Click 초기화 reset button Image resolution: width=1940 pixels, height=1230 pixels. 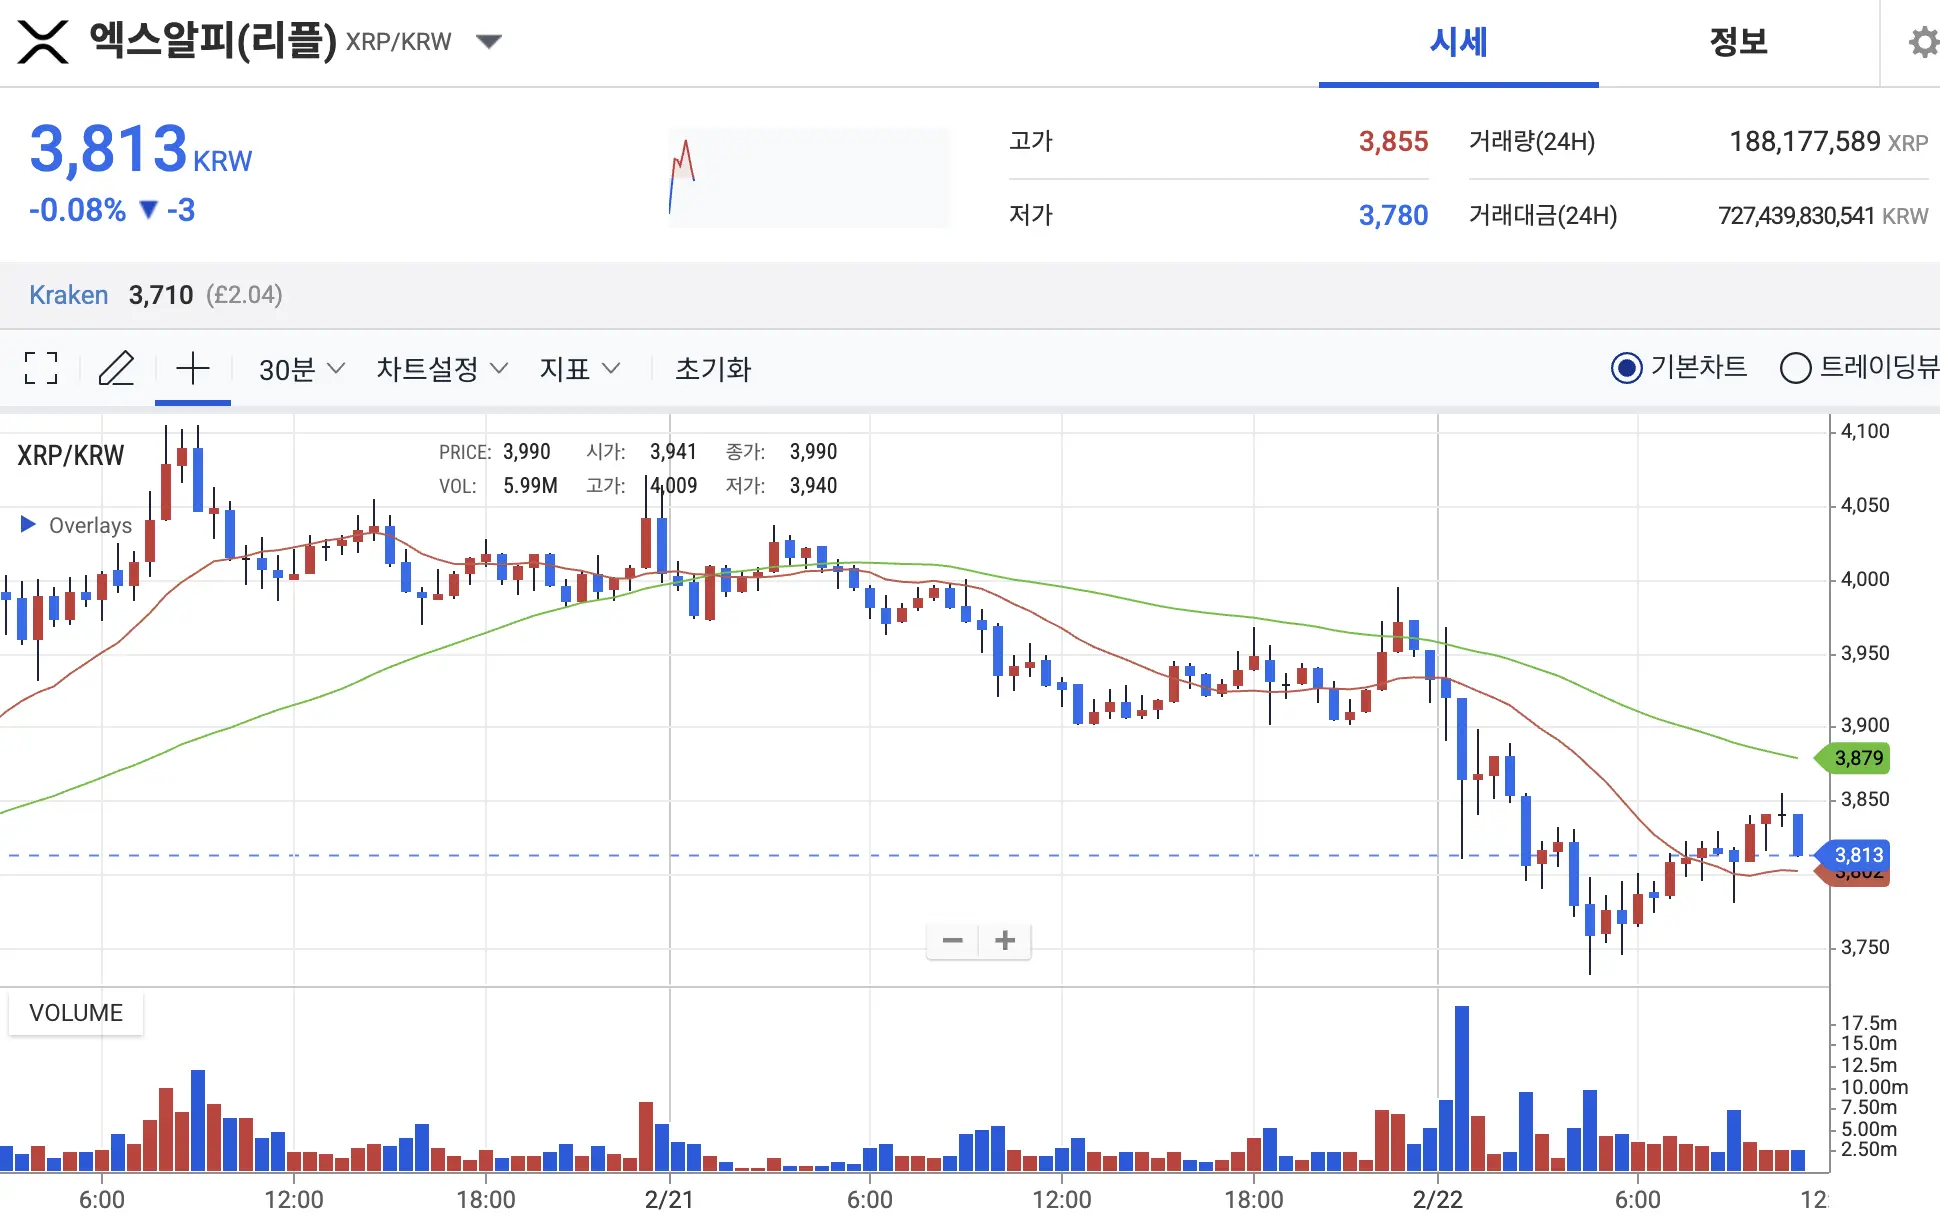pos(713,369)
